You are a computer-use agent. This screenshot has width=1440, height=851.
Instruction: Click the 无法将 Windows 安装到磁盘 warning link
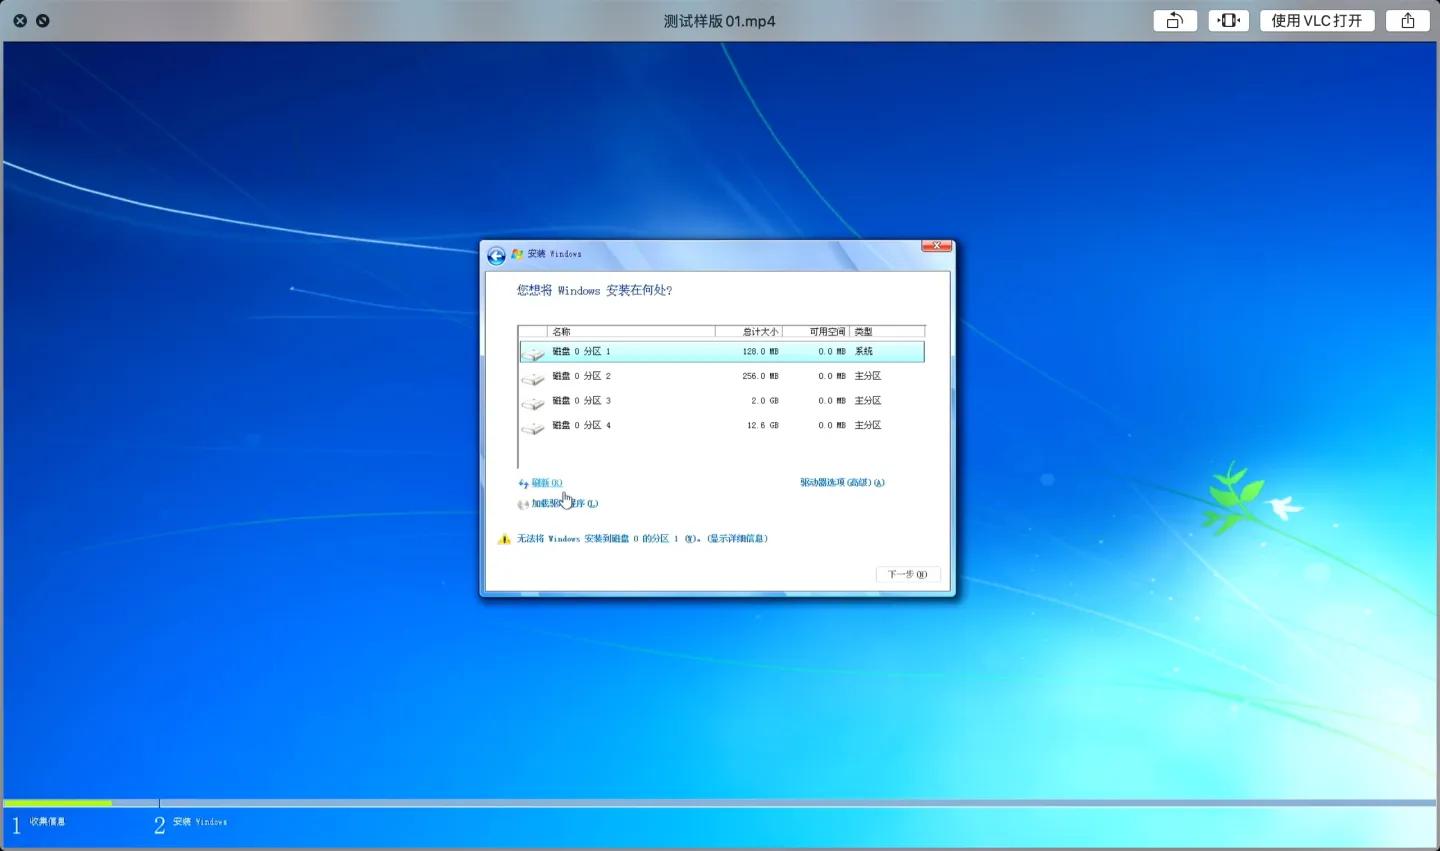click(x=641, y=539)
